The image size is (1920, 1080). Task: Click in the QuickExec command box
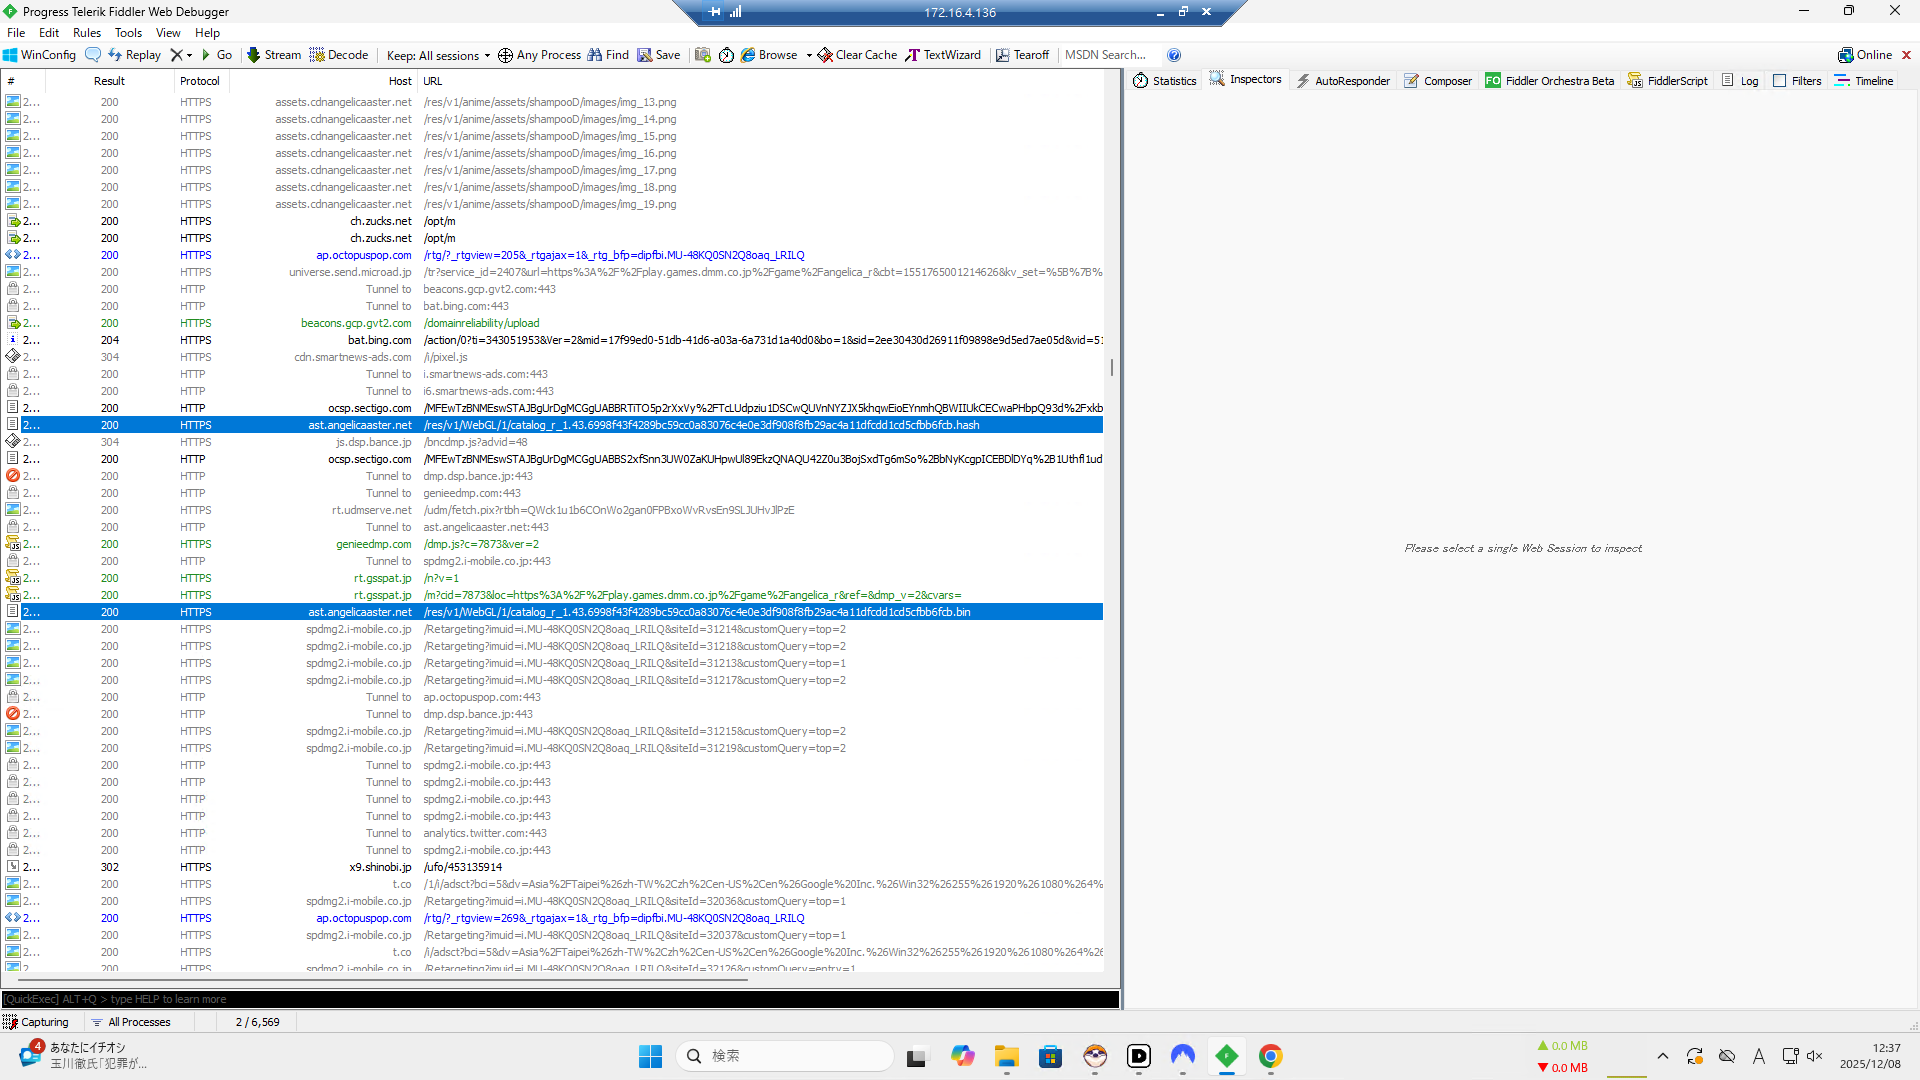(x=560, y=999)
